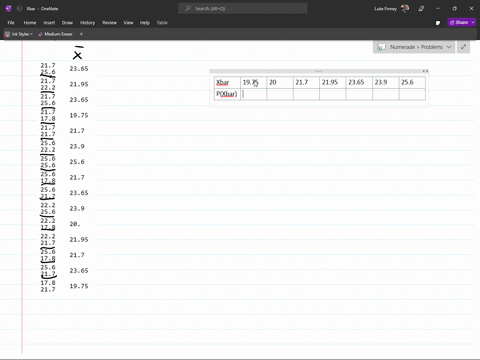Click the 23.9 cell in Xbar table row

pyautogui.click(x=386, y=82)
